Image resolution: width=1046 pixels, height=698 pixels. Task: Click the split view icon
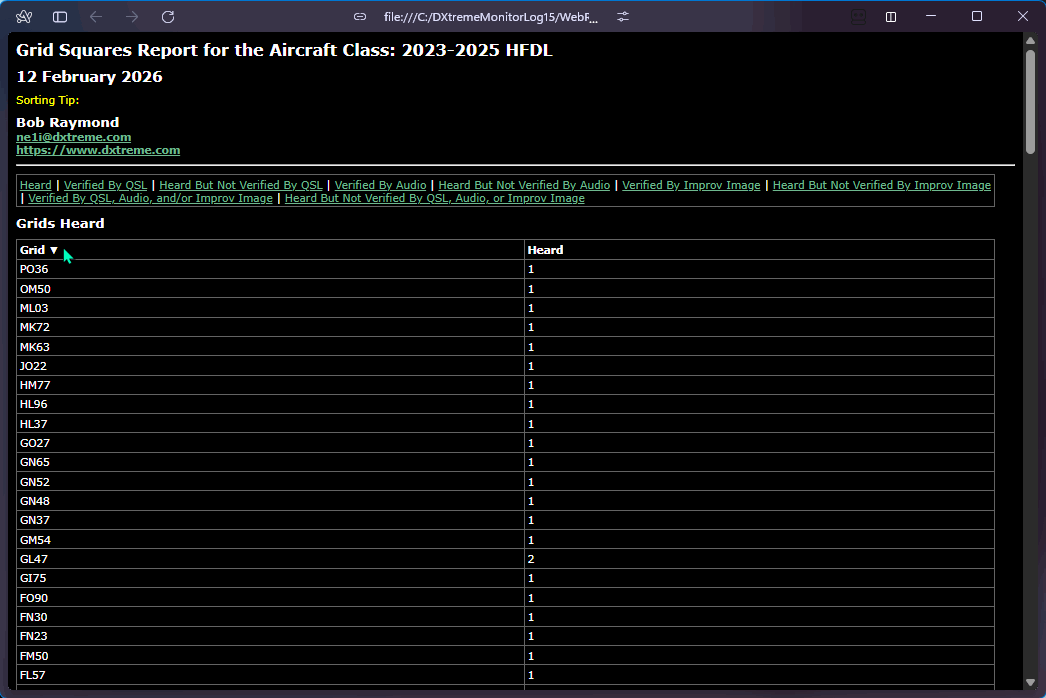(x=891, y=17)
